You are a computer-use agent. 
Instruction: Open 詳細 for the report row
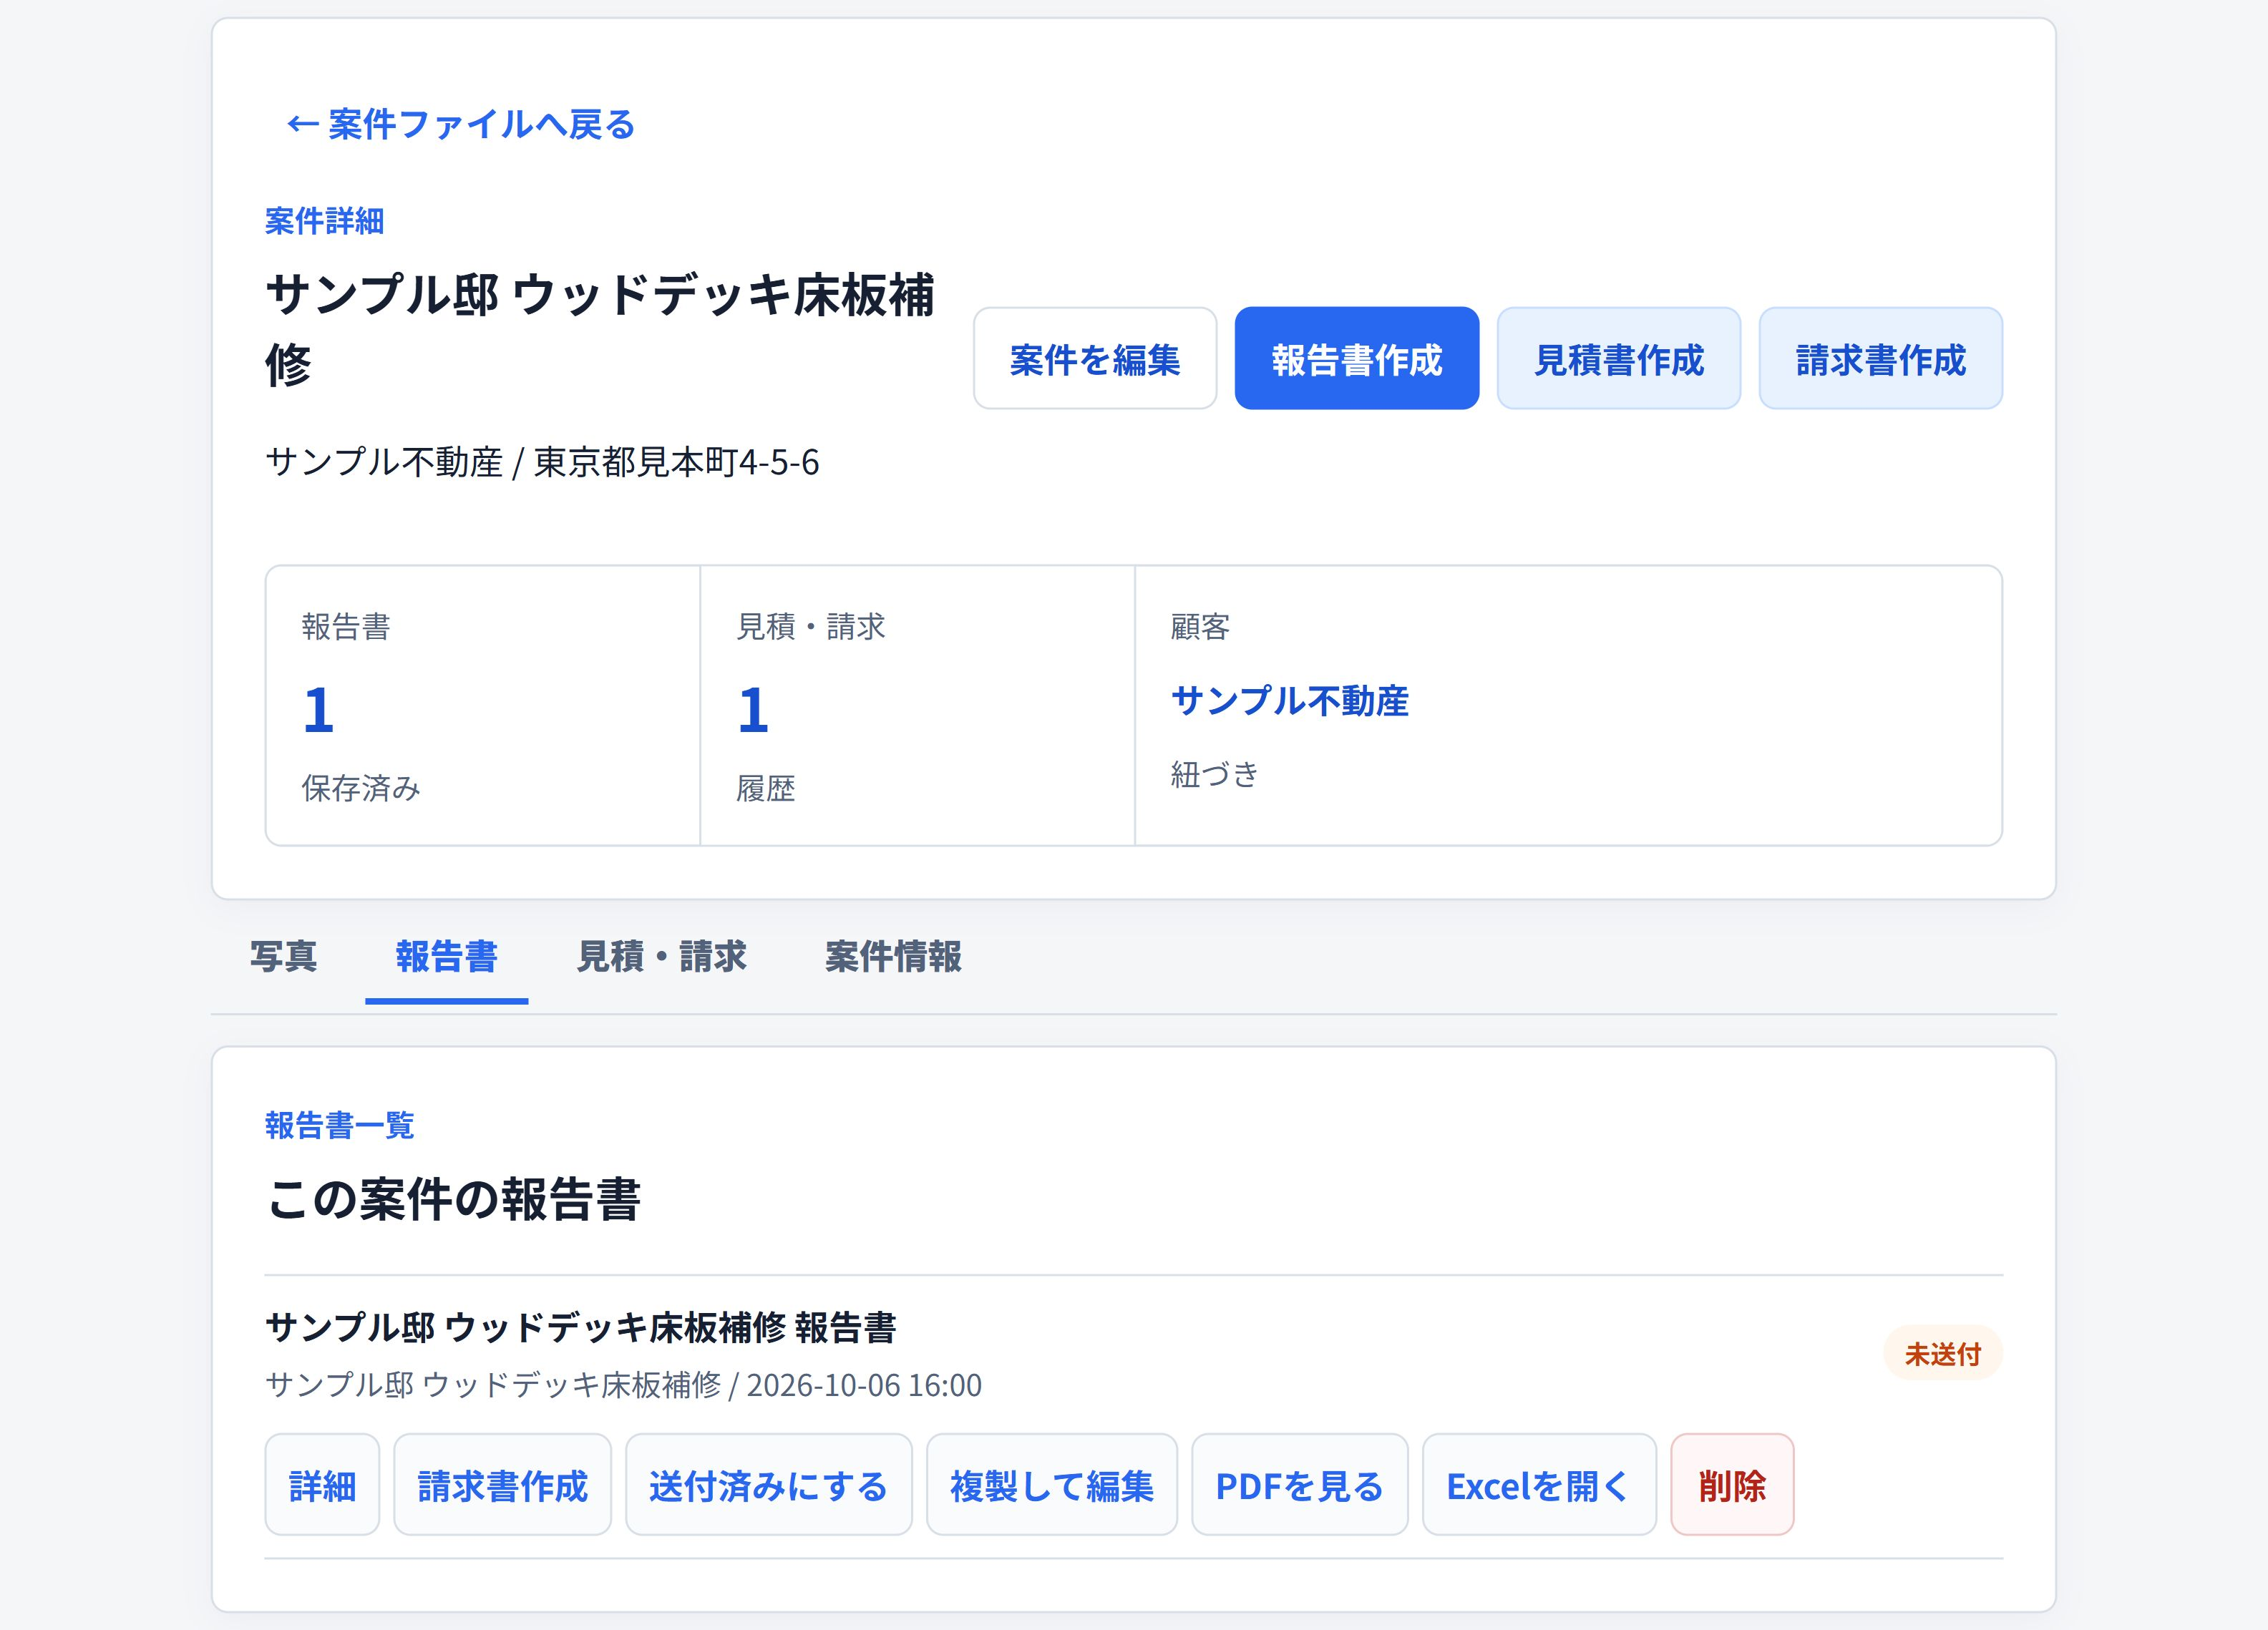tap(322, 1485)
